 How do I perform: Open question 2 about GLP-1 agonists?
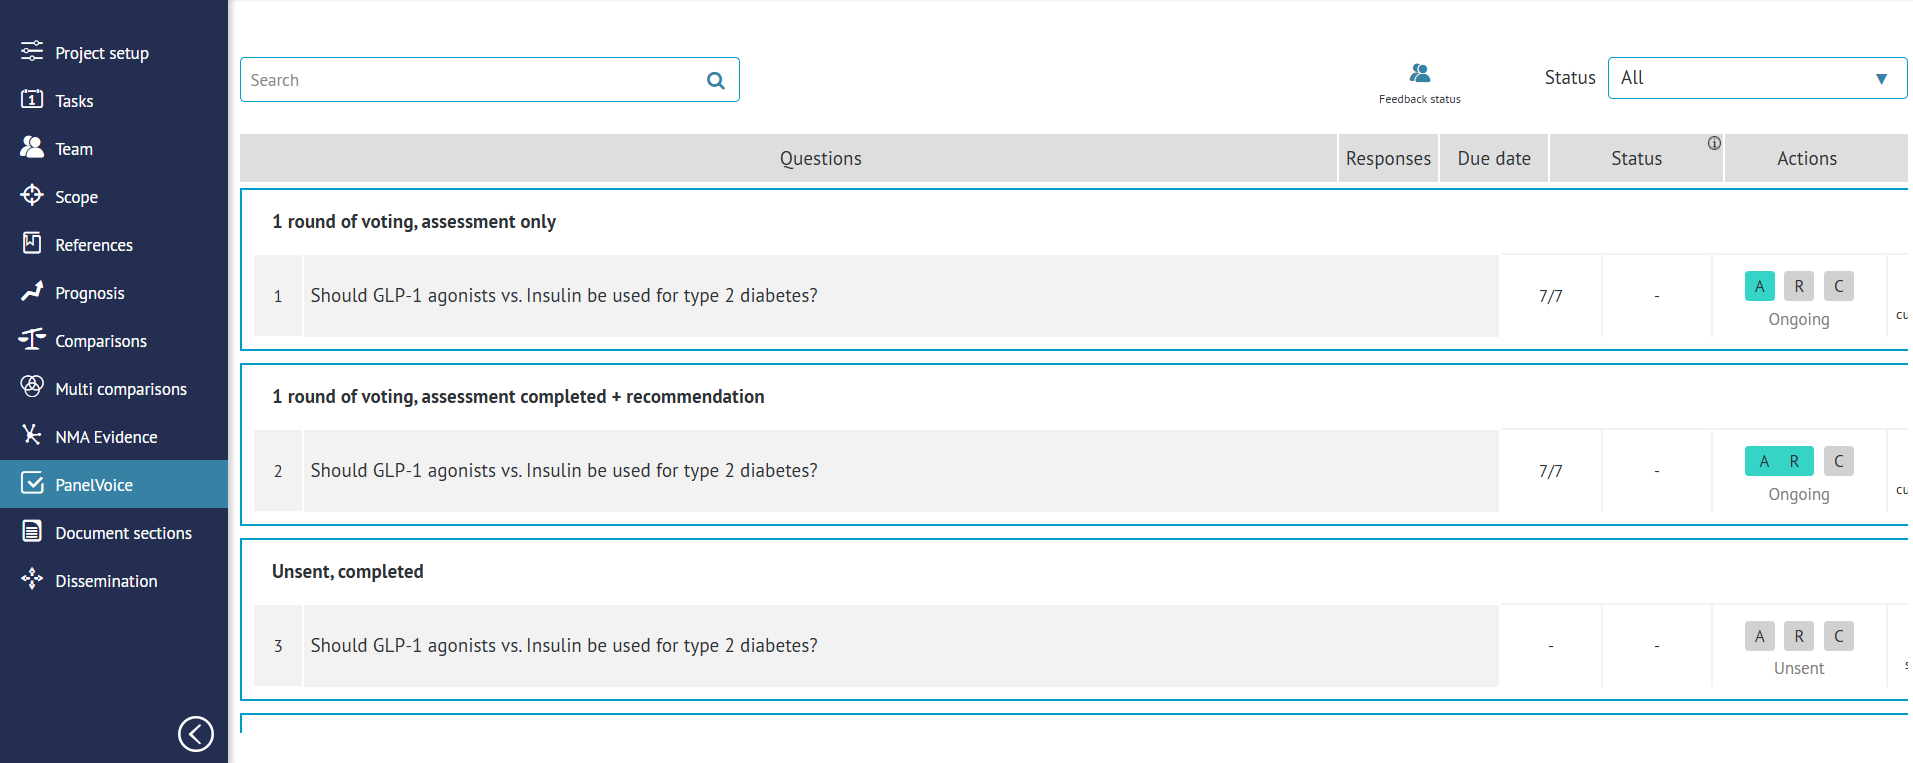click(564, 471)
